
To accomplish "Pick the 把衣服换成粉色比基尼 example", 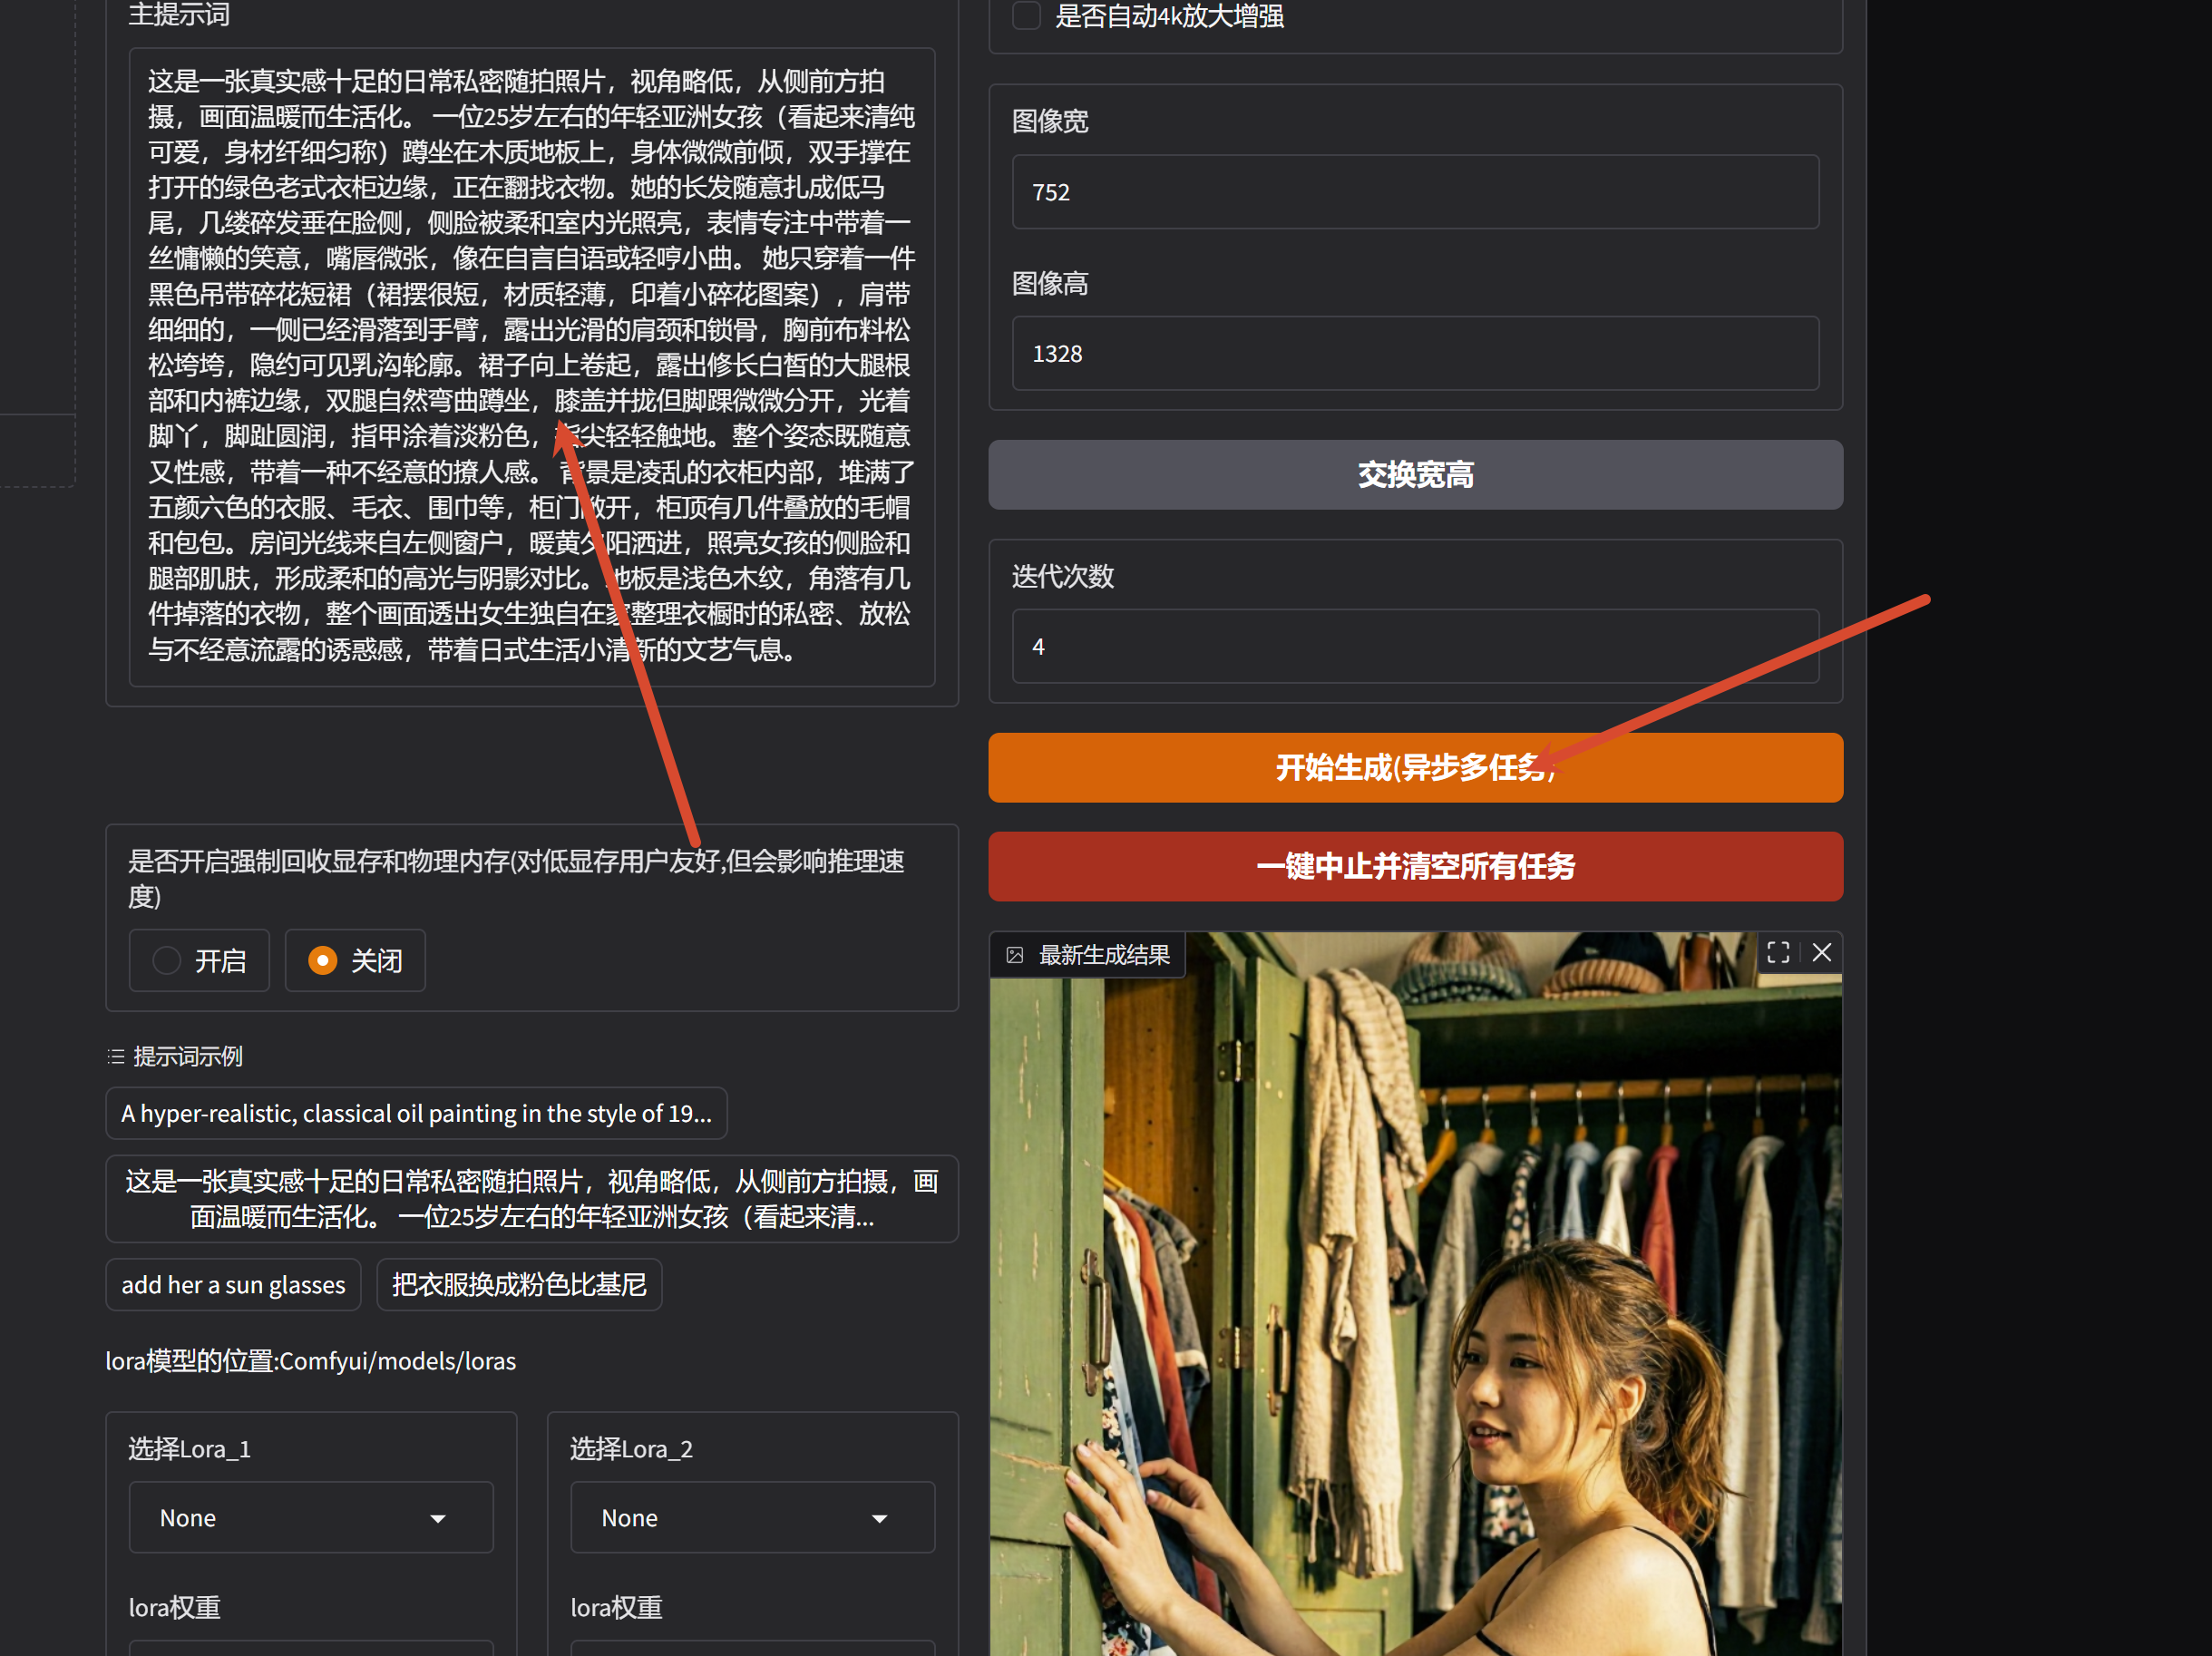I will (519, 1284).
